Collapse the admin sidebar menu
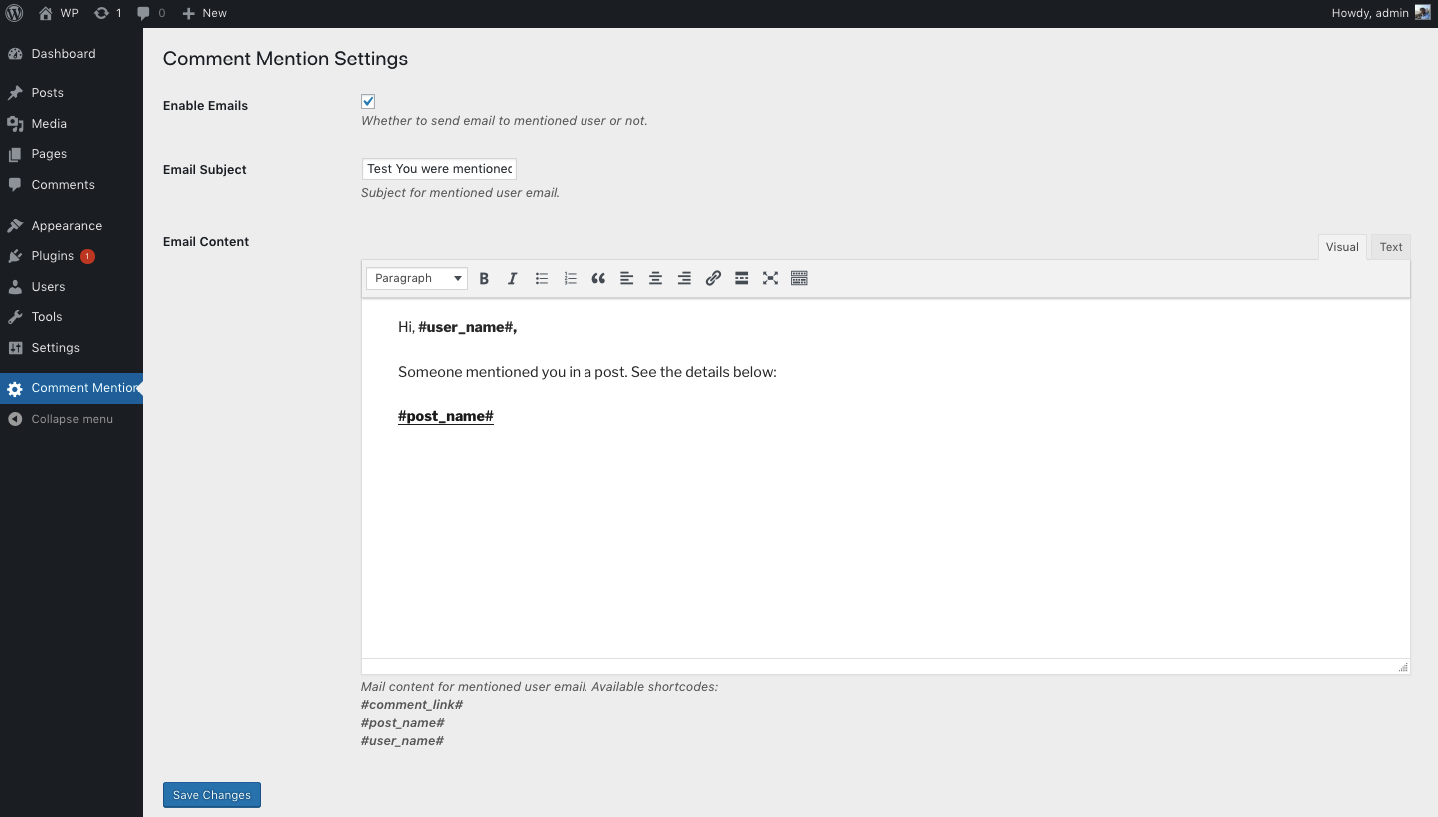This screenshot has height=817, width=1438. coord(71,419)
